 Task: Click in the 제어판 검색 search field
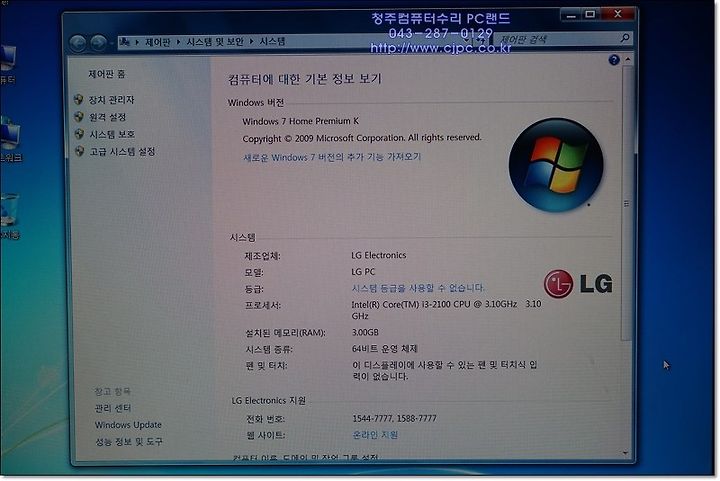click(563, 39)
